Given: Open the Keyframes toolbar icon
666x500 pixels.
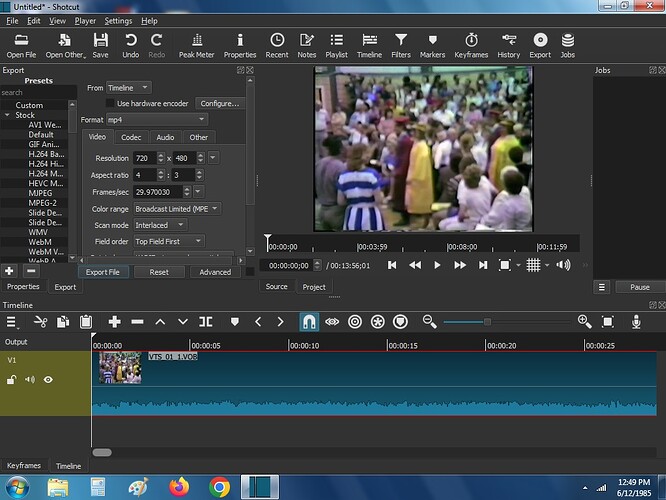Looking at the screenshot, I should pyautogui.click(x=471, y=46).
